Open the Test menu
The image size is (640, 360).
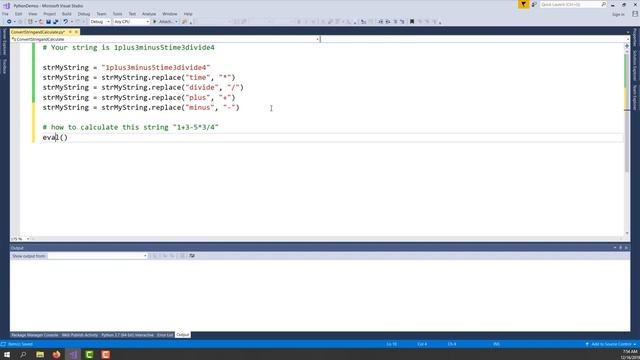click(x=132, y=14)
